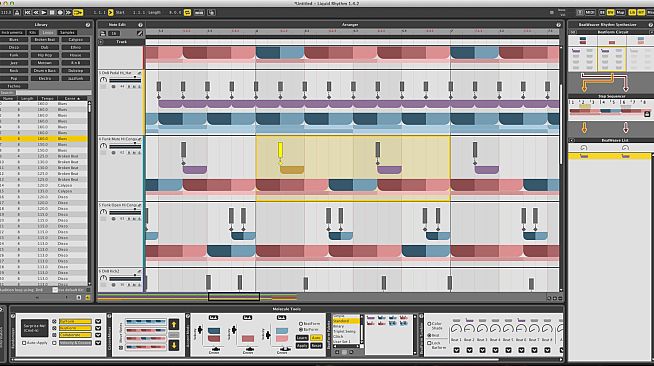Open Arranger panel help icon
Image resolution: width=654 pixels, height=366 pixels.
pos(558,25)
